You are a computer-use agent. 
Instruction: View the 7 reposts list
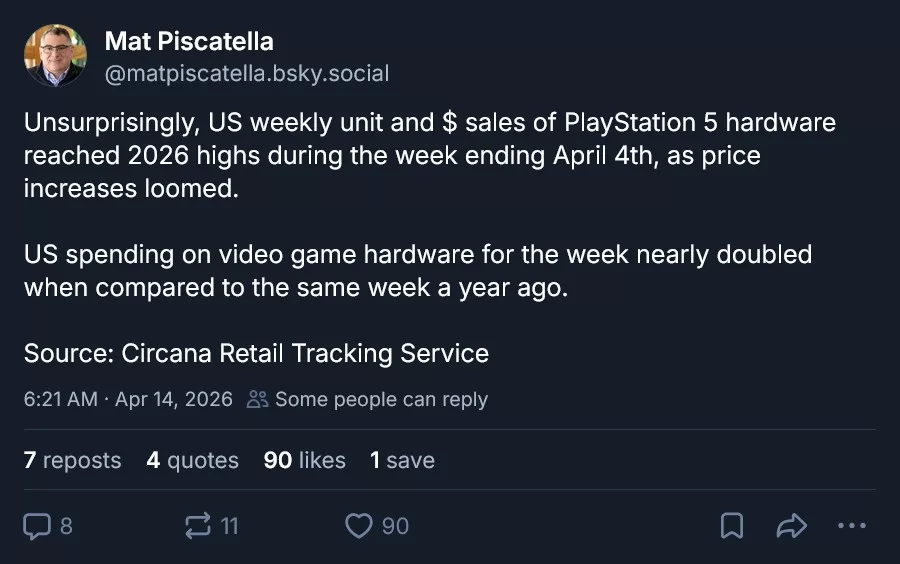[x=72, y=461]
